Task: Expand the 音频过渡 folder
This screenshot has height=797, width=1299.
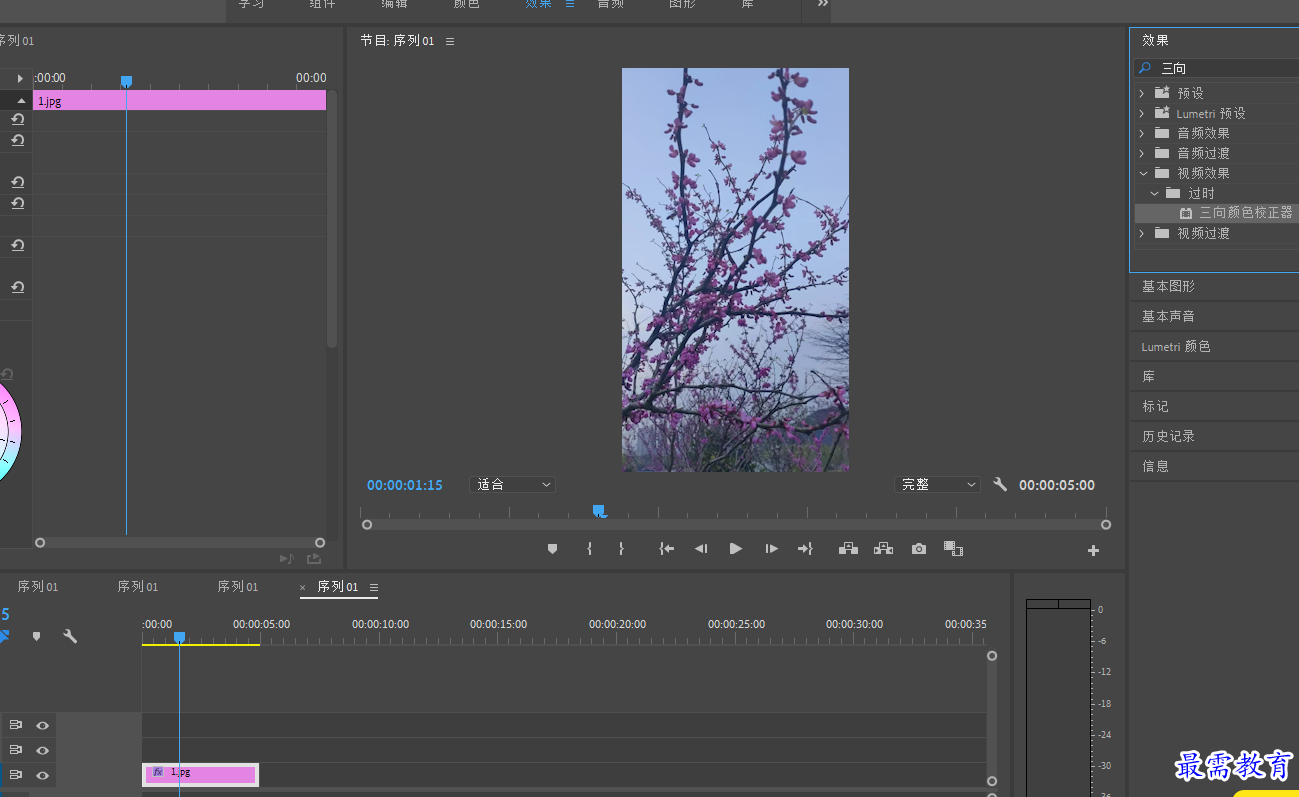Action: [x=1142, y=153]
